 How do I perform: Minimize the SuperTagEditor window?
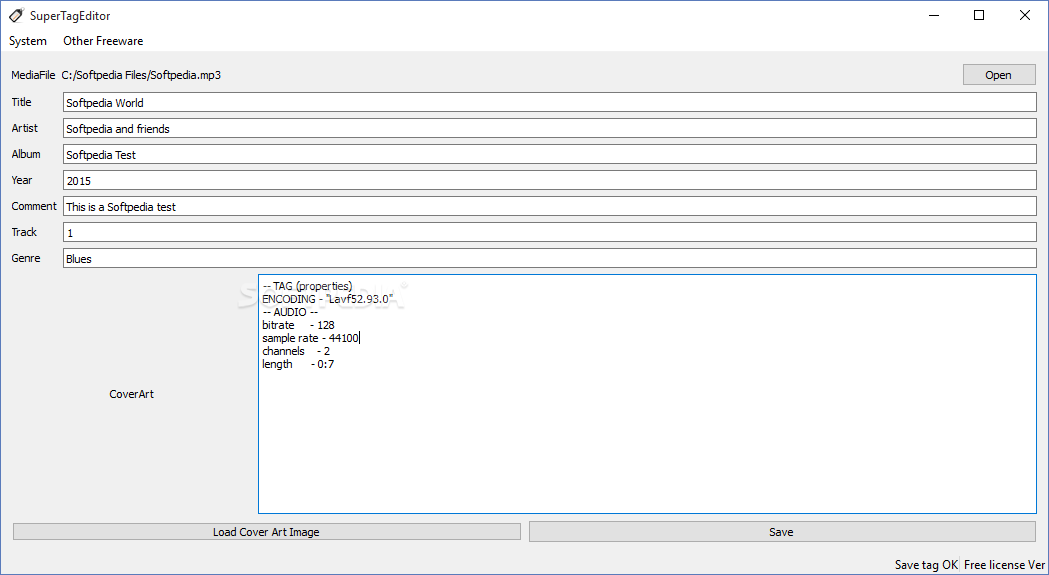934,15
